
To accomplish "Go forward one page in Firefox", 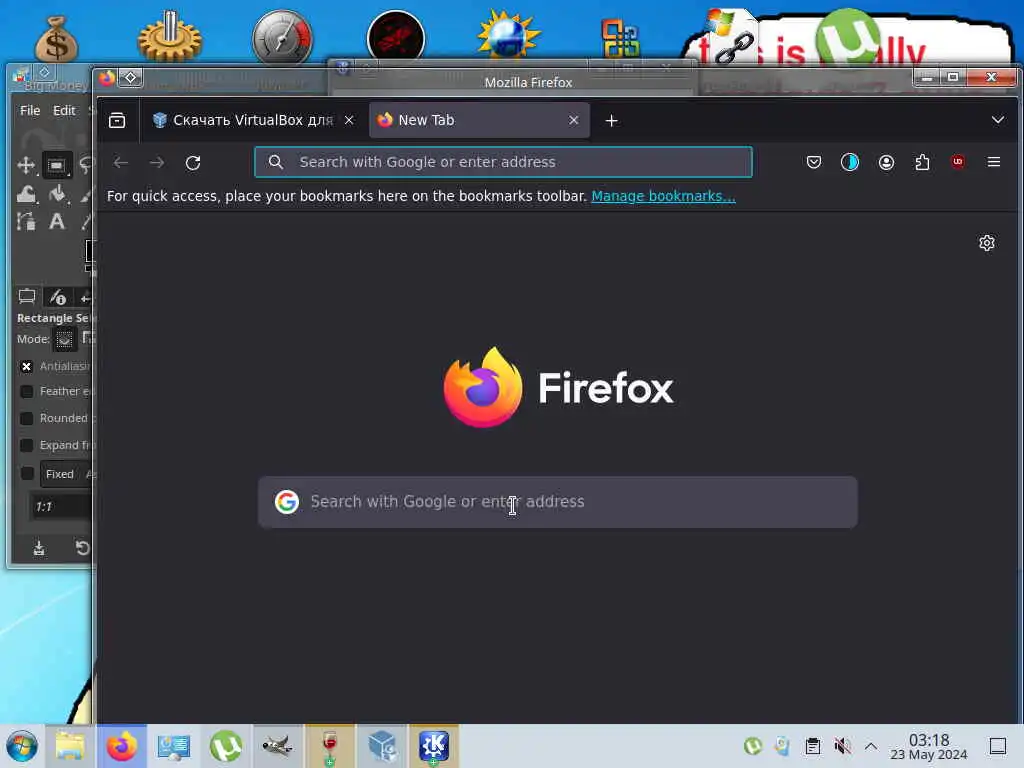I will 157,163.
